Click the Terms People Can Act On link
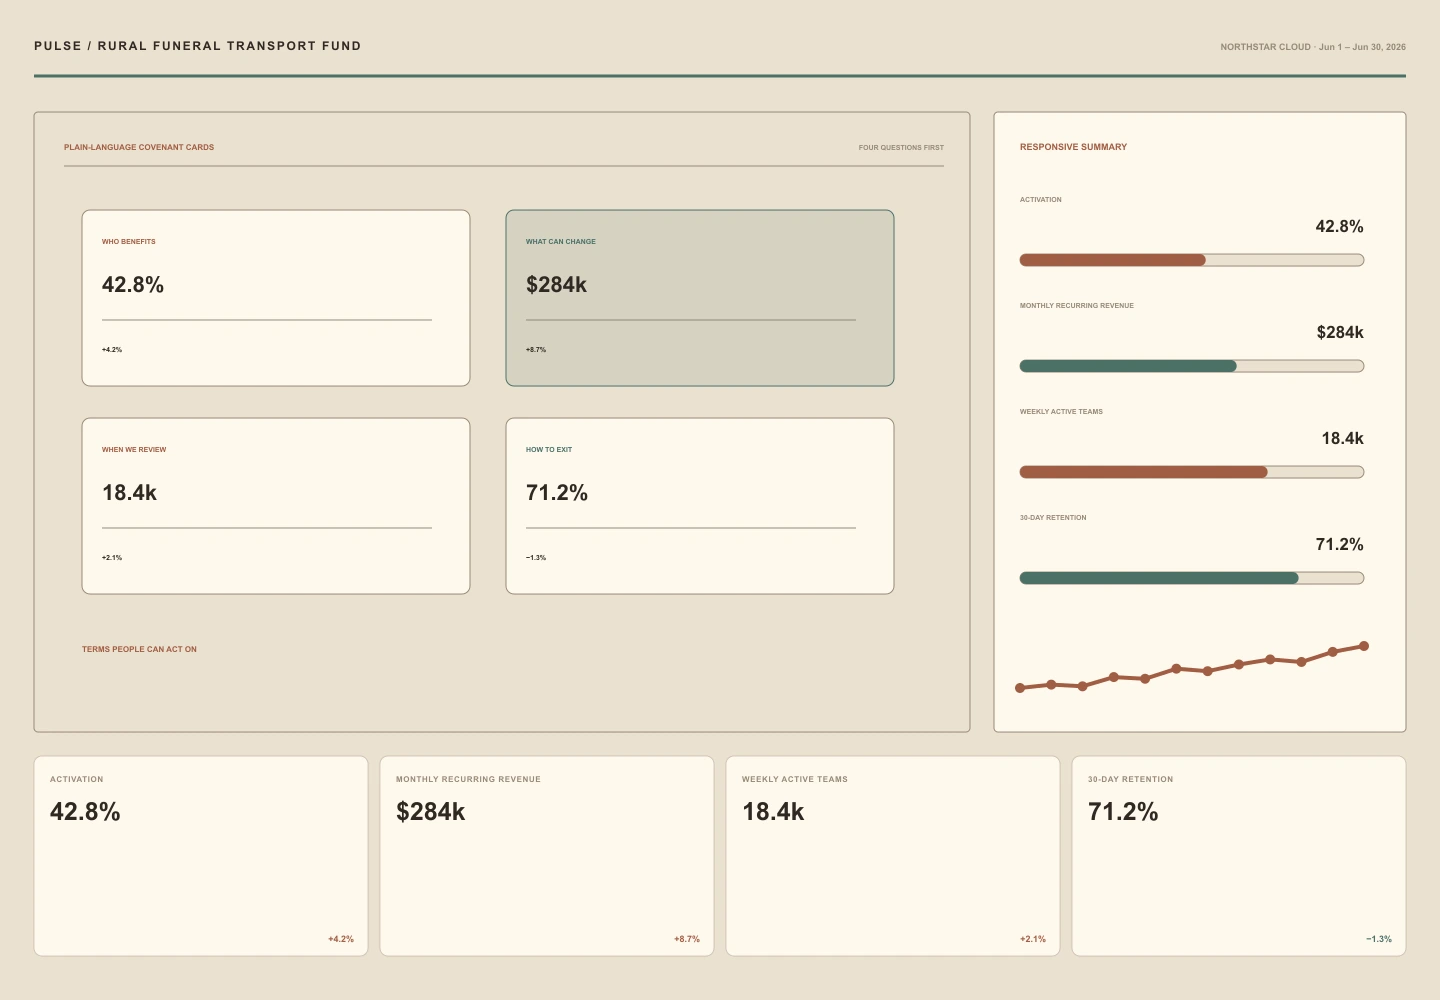 pos(139,649)
